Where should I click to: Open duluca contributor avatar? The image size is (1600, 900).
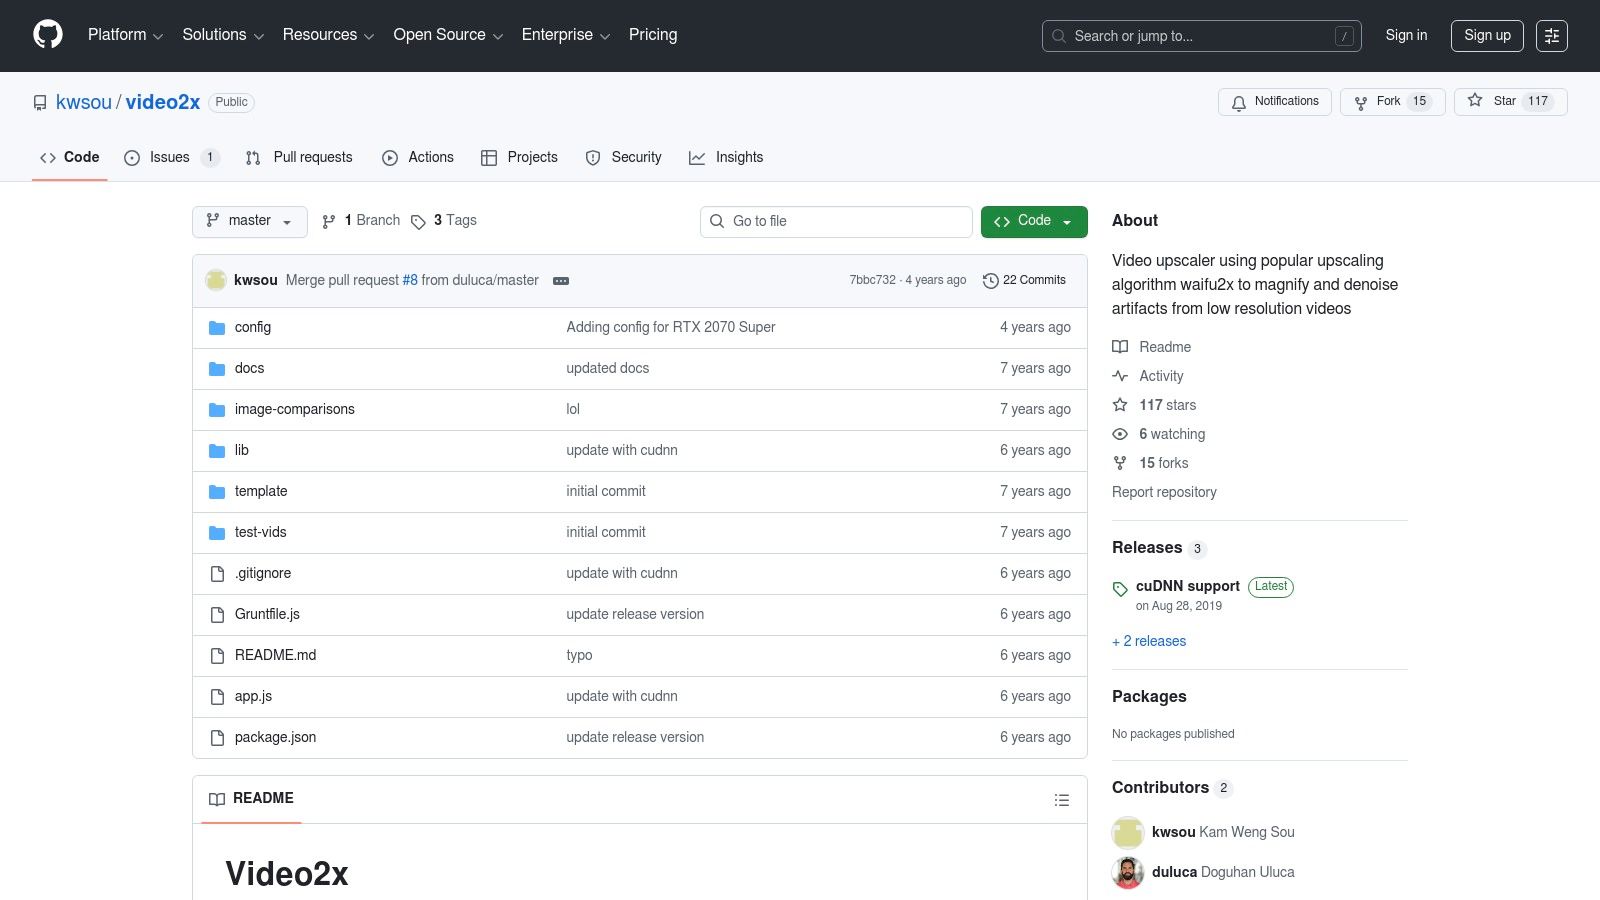[1128, 872]
